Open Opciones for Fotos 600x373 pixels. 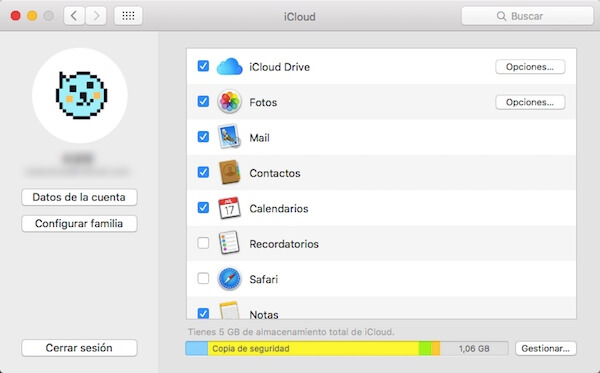530,102
